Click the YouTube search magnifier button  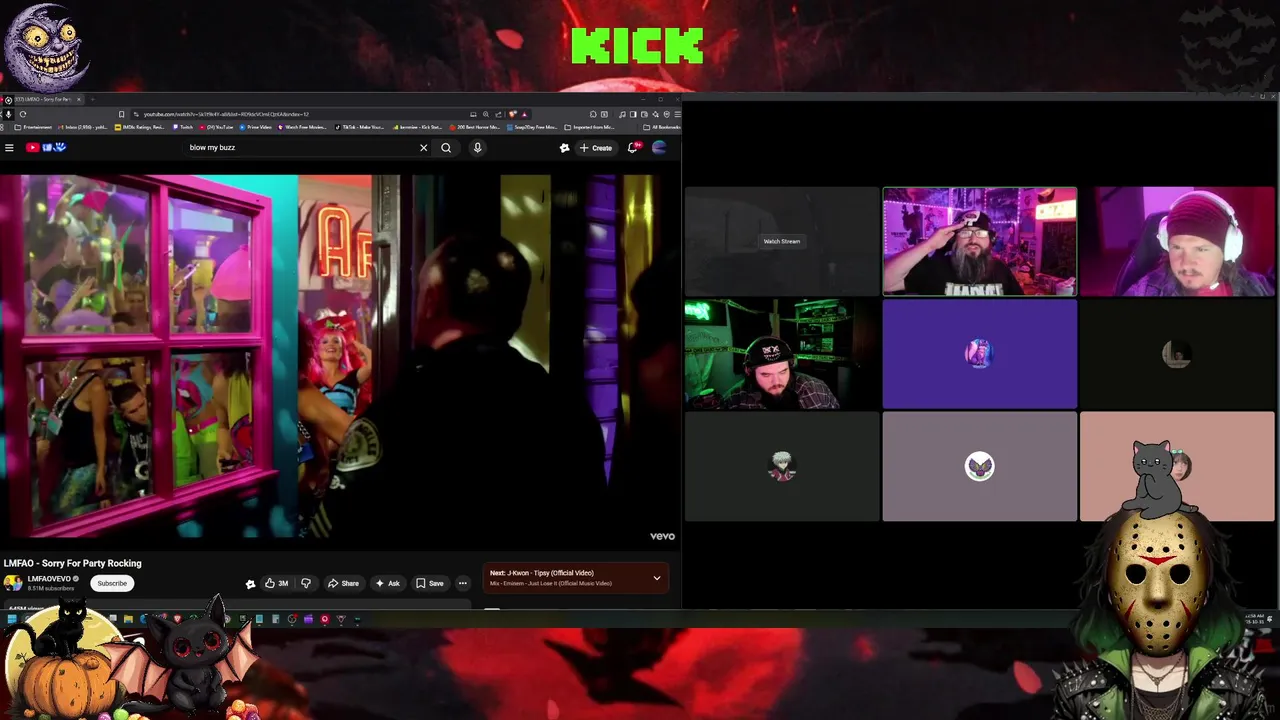point(446,148)
